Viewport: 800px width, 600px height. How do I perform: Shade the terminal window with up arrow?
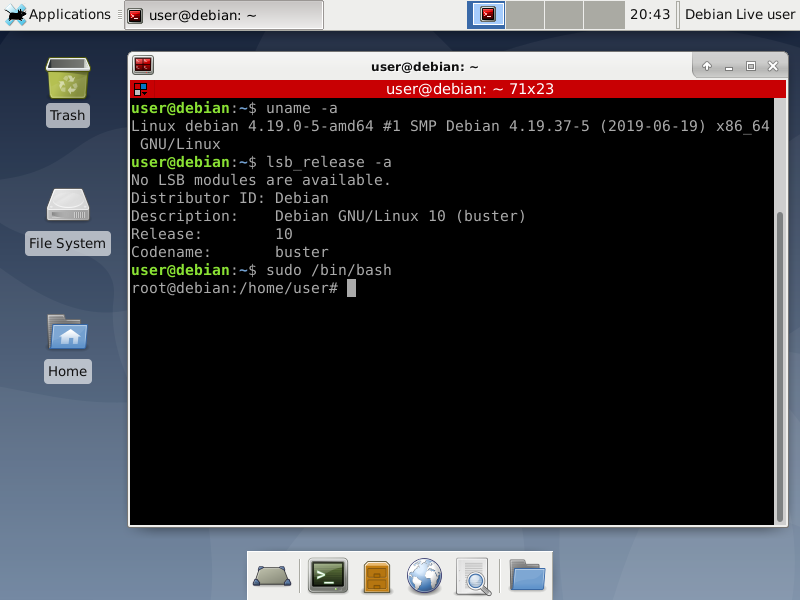tap(707, 66)
